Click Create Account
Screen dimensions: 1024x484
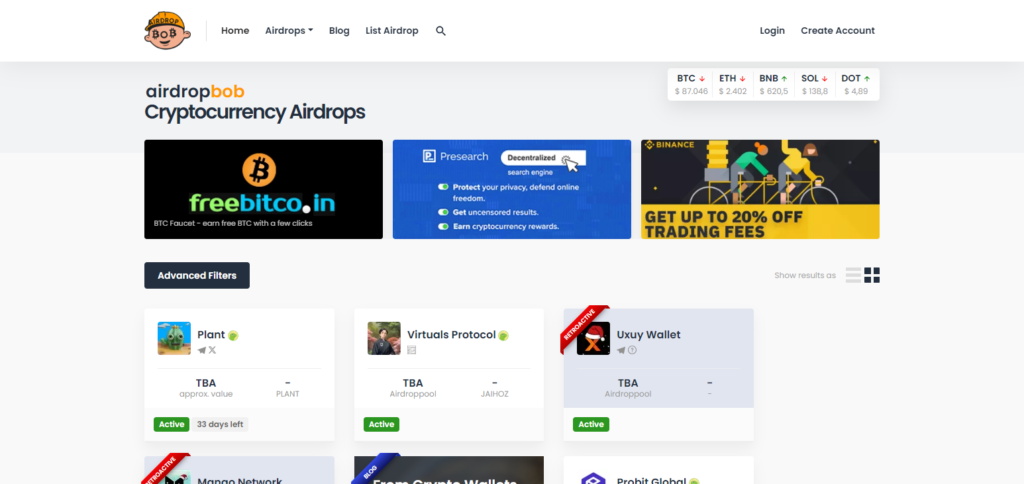(838, 31)
